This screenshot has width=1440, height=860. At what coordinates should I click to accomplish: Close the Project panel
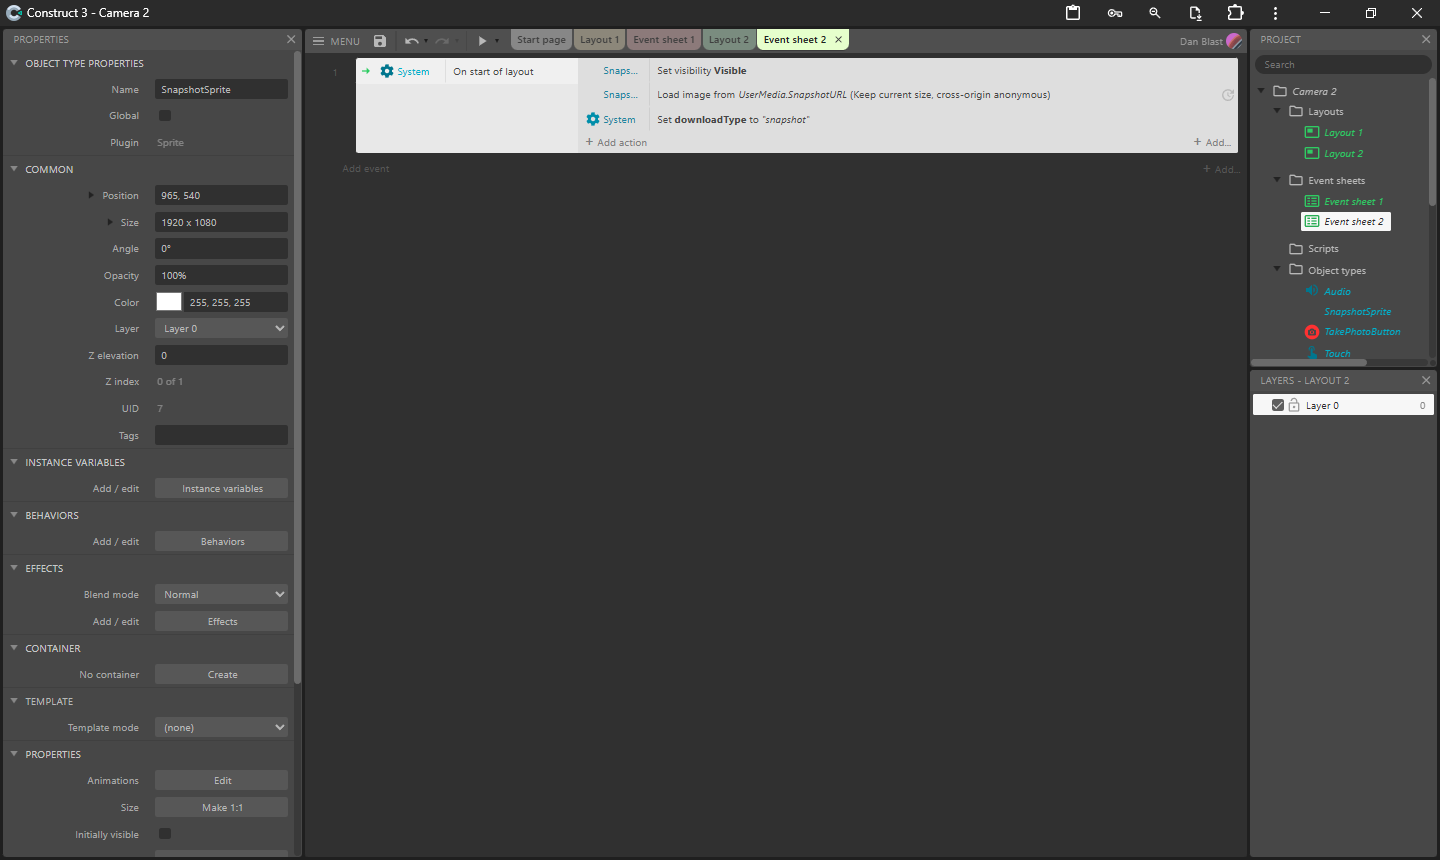pyautogui.click(x=1426, y=39)
